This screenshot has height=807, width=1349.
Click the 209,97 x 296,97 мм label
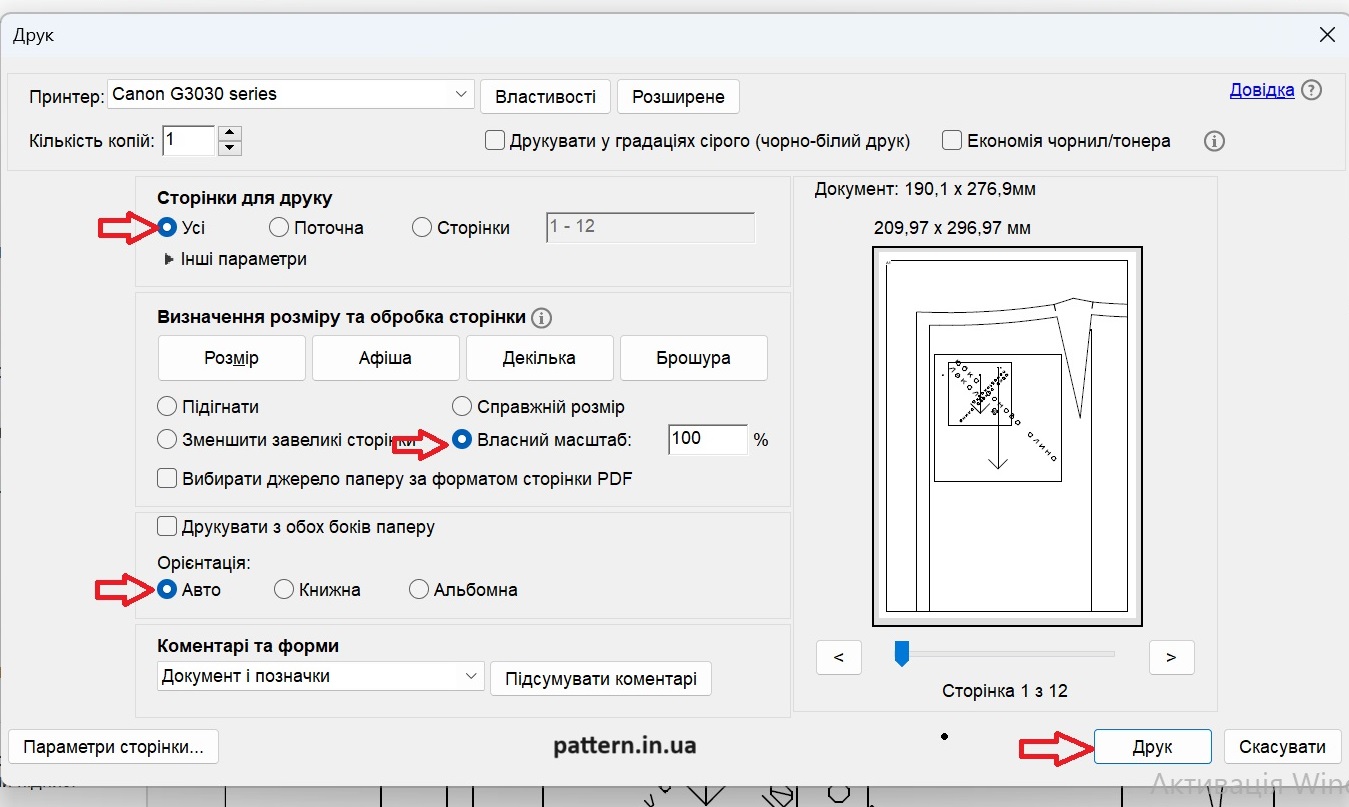click(952, 228)
